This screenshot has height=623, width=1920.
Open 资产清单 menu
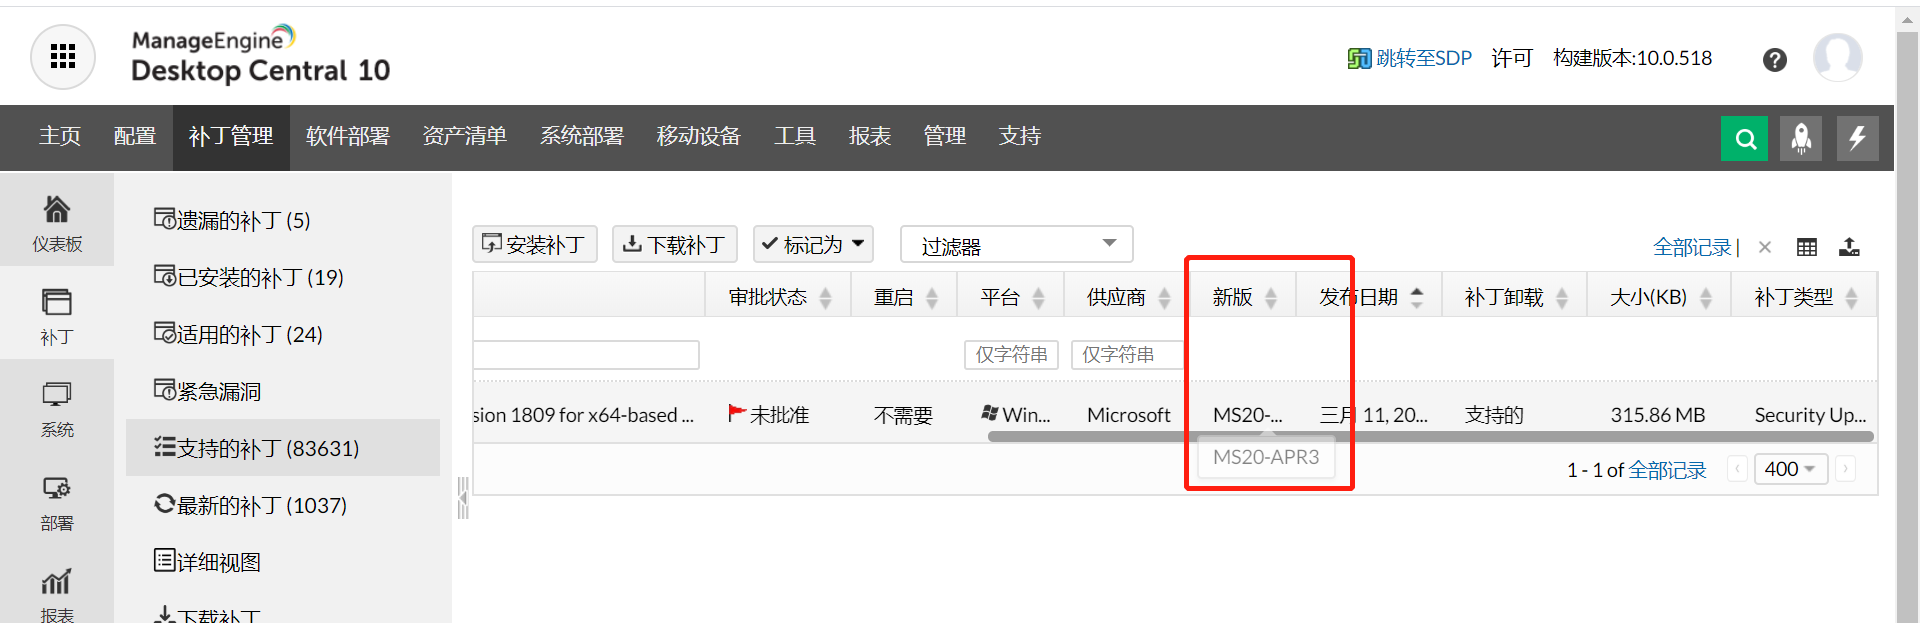pyautogui.click(x=465, y=136)
